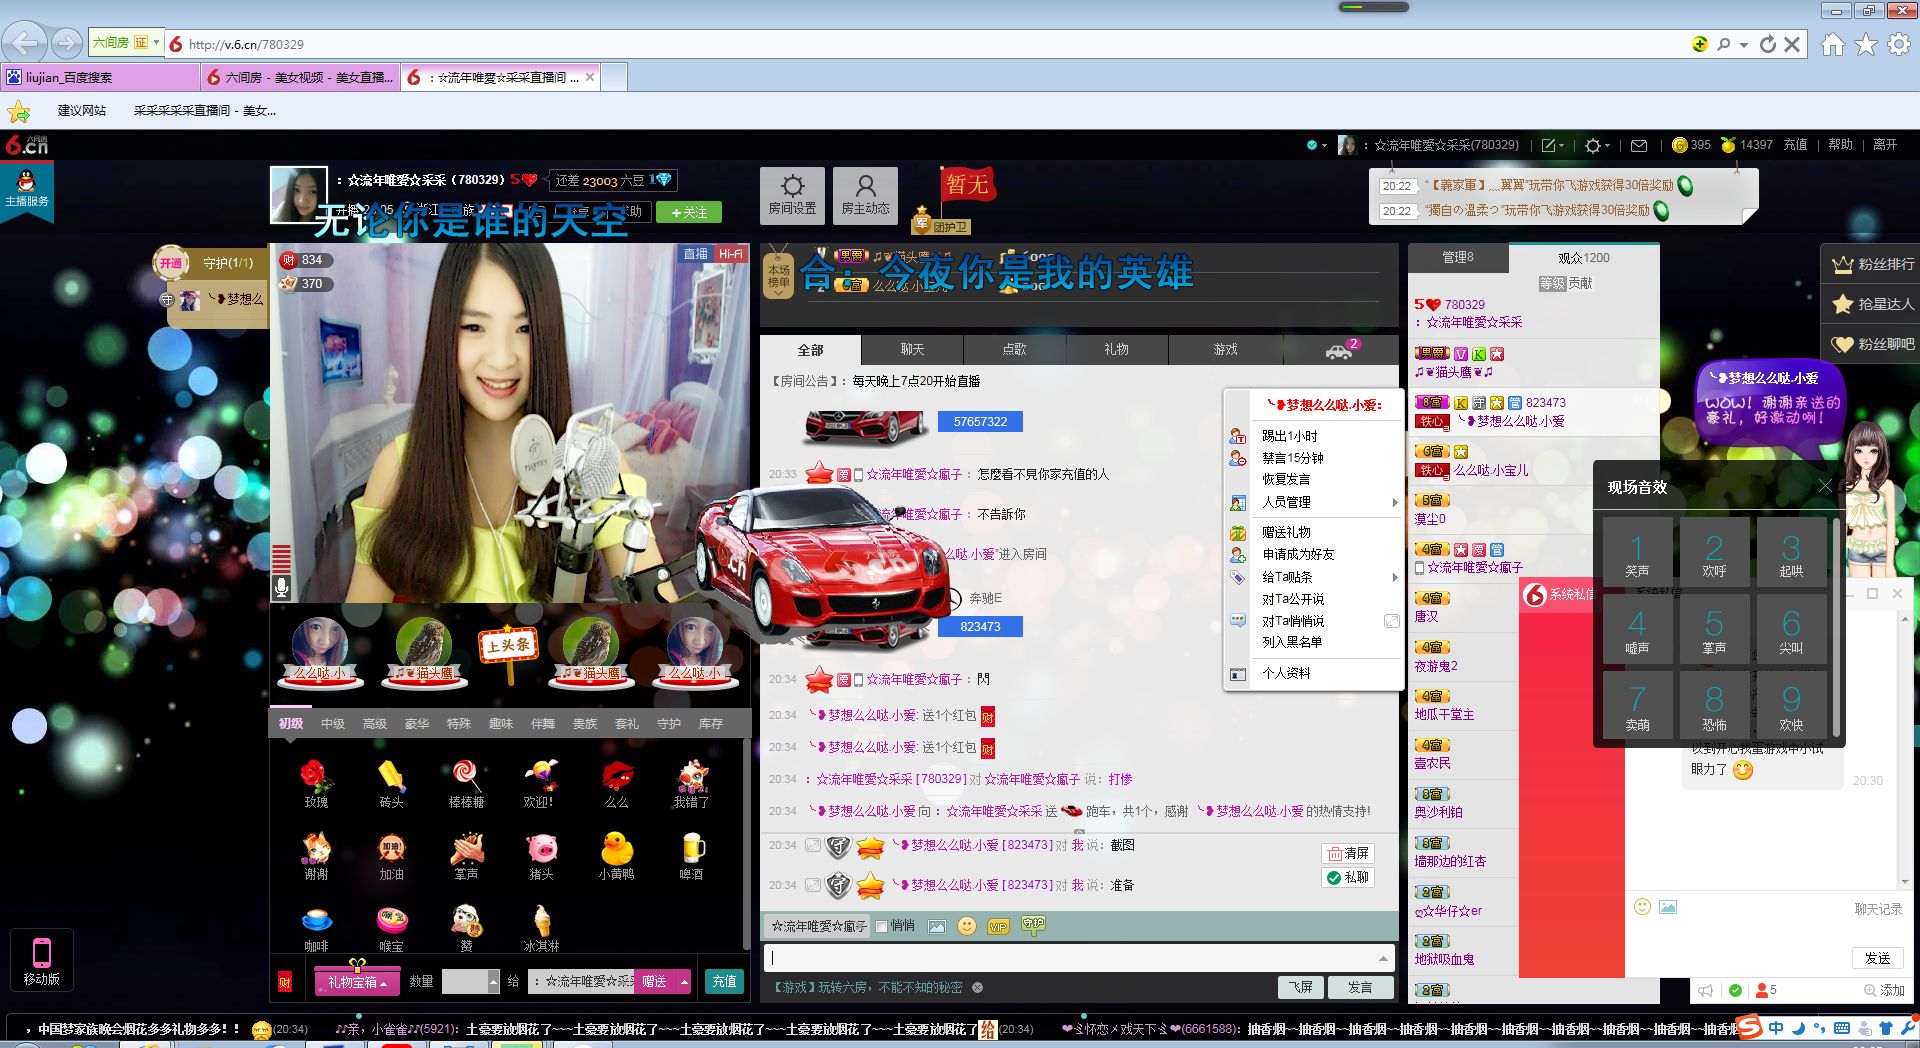Click the VIP badge in chat toolbar
The image size is (1920, 1048).
click(998, 927)
